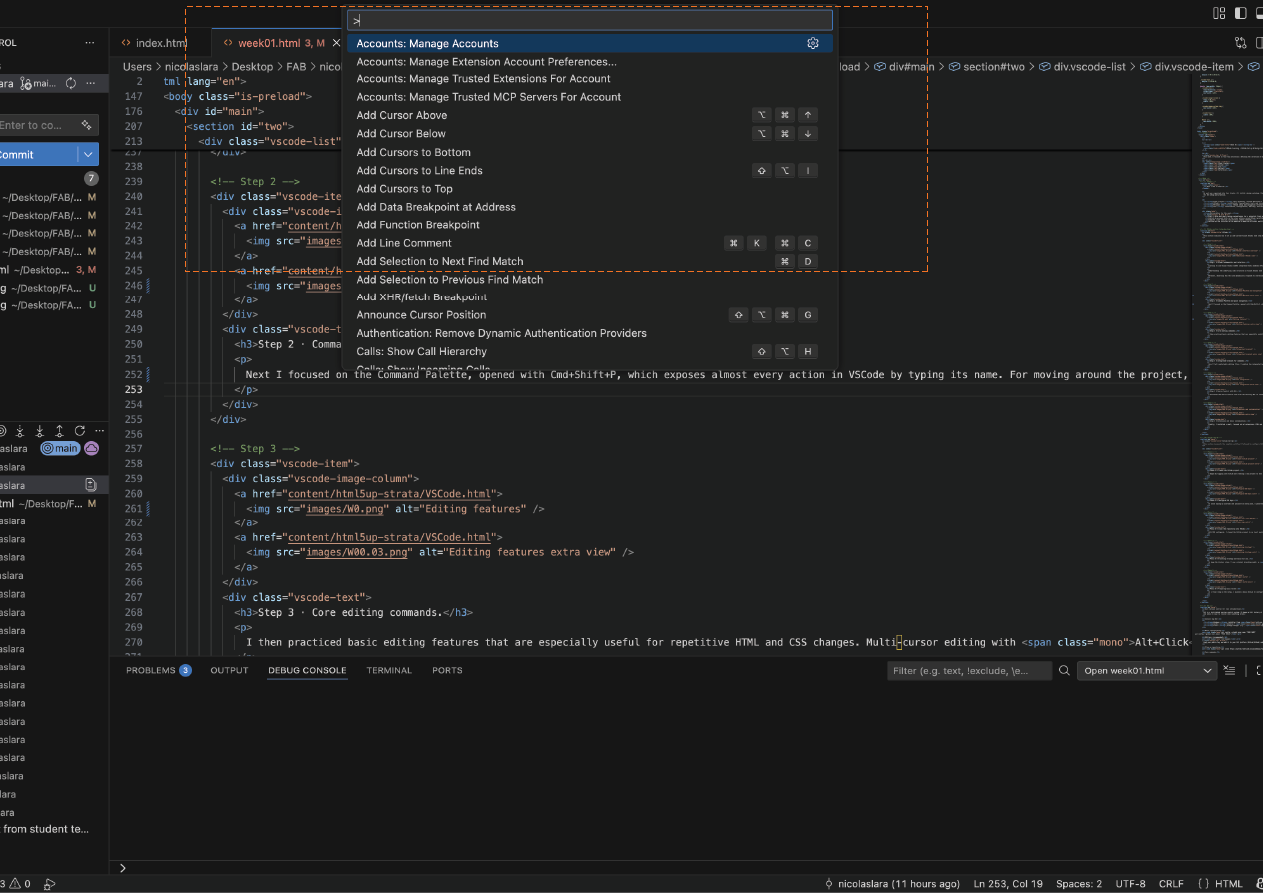Click the debug console filter input
The width and height of the screenshot is (1263, 893).
(968, 671)
